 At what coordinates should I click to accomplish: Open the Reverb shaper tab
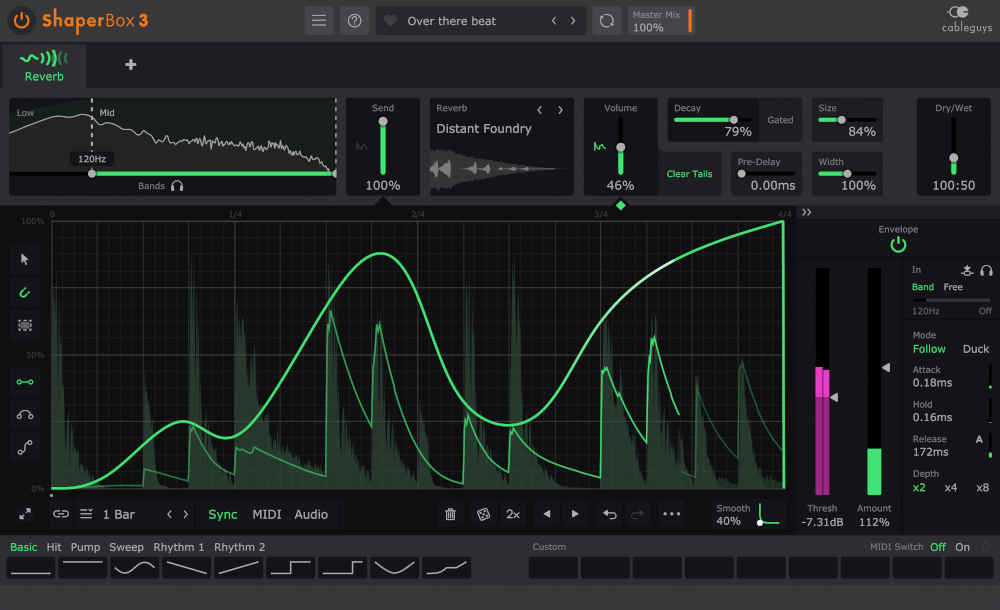point(44,66)
